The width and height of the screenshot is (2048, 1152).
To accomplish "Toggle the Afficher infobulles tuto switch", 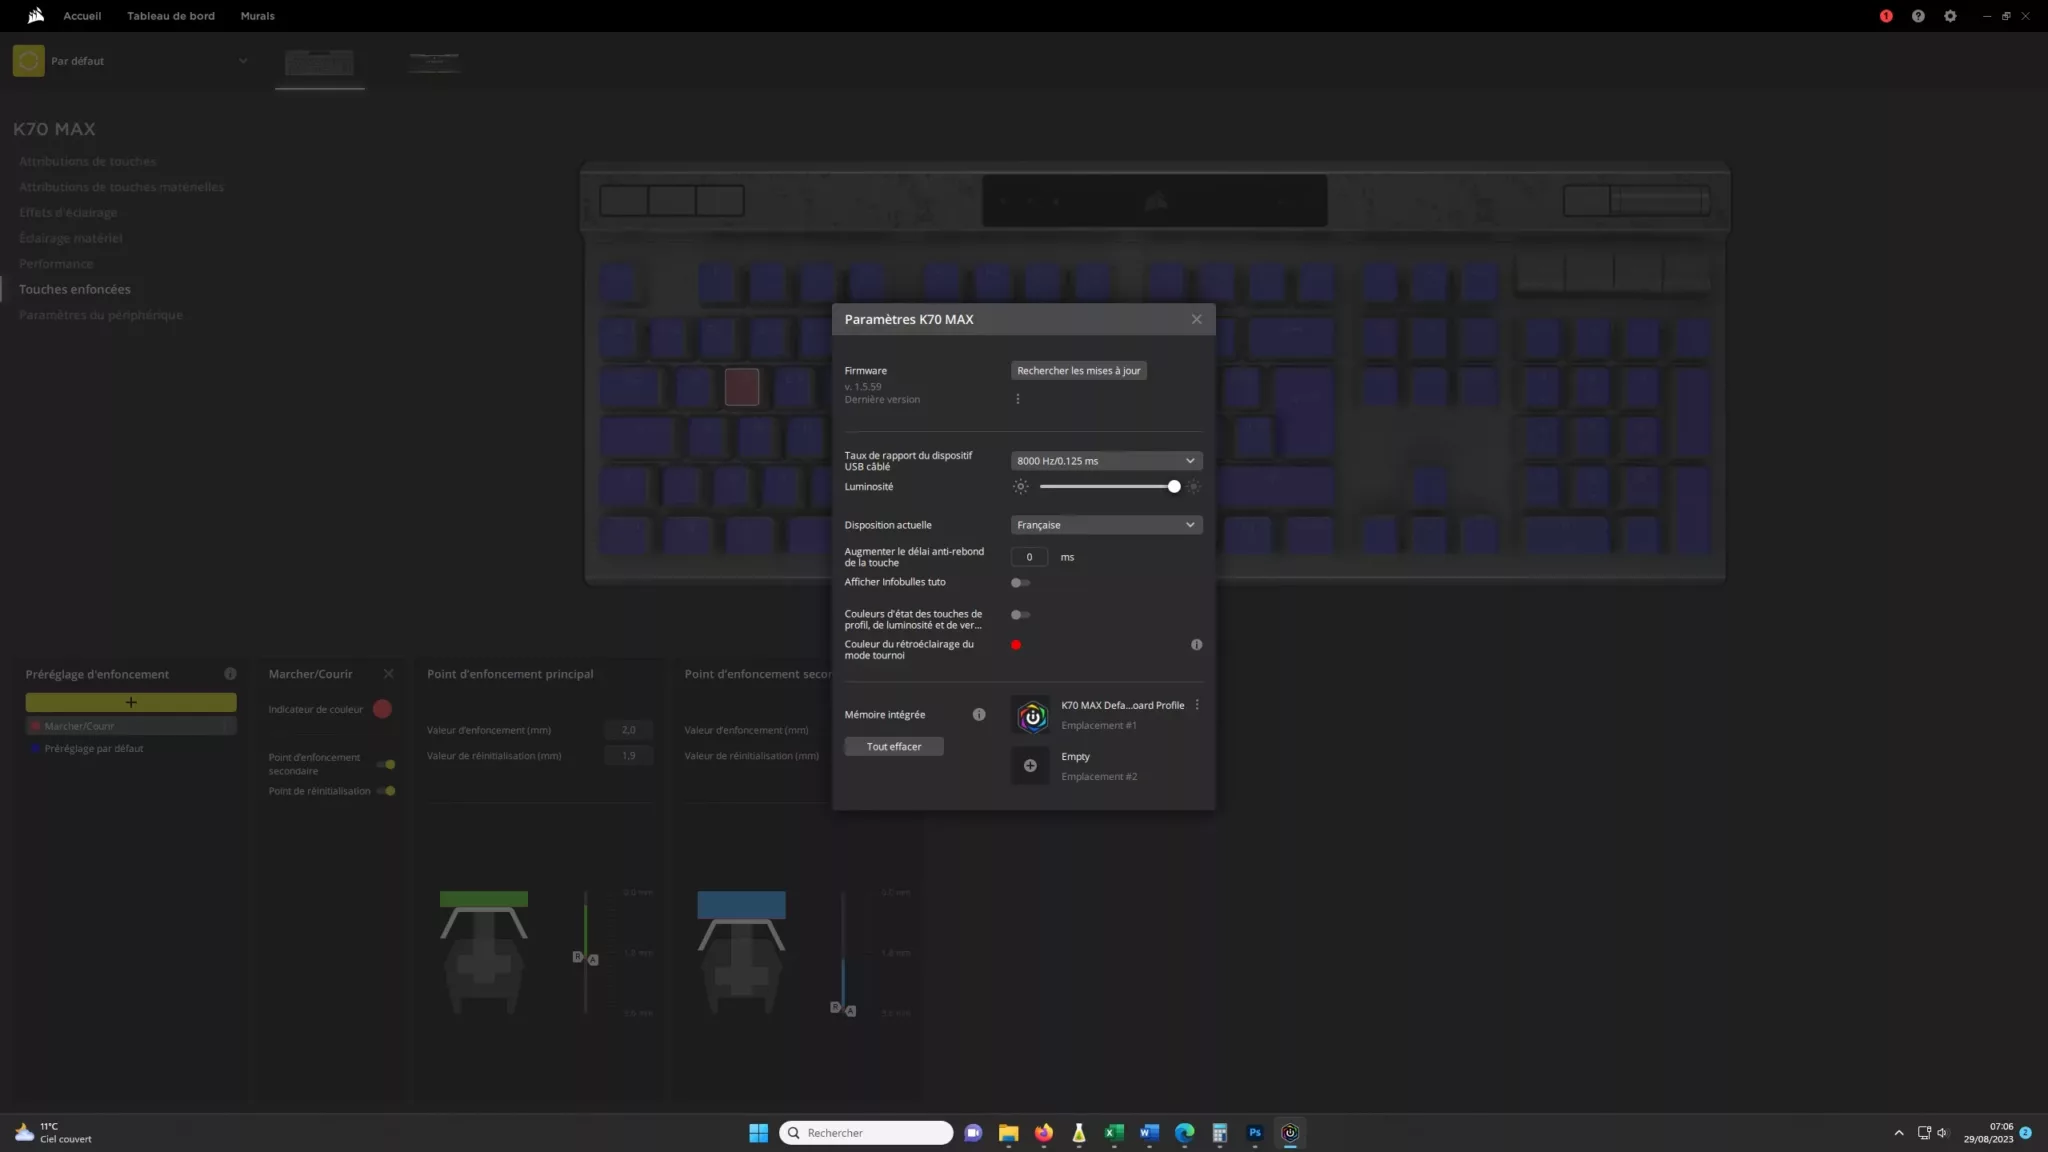I will coord(1020,583).
